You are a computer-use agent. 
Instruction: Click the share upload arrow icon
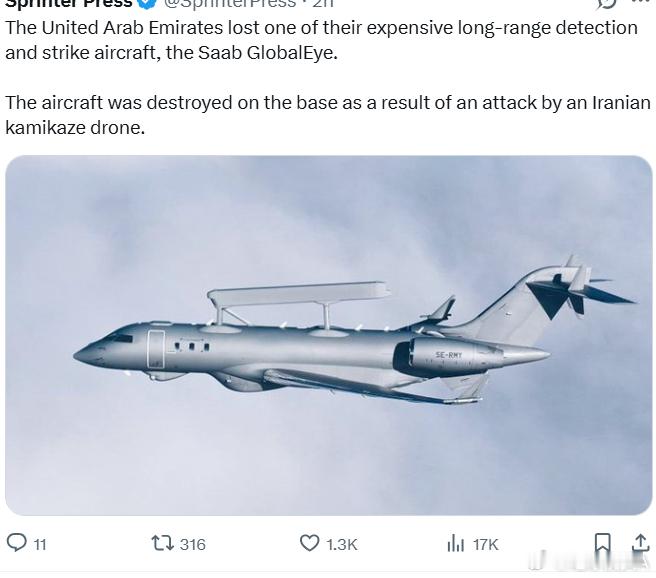(x=640, y=543)
